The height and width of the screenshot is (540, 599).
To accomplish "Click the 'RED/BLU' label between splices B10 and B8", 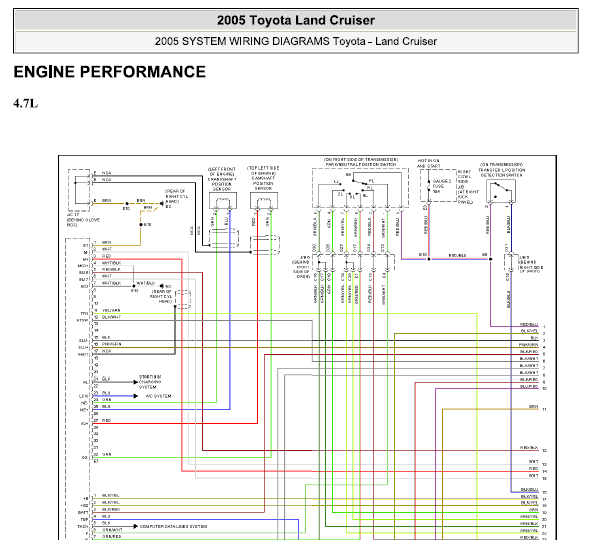I will click(457, 255).
